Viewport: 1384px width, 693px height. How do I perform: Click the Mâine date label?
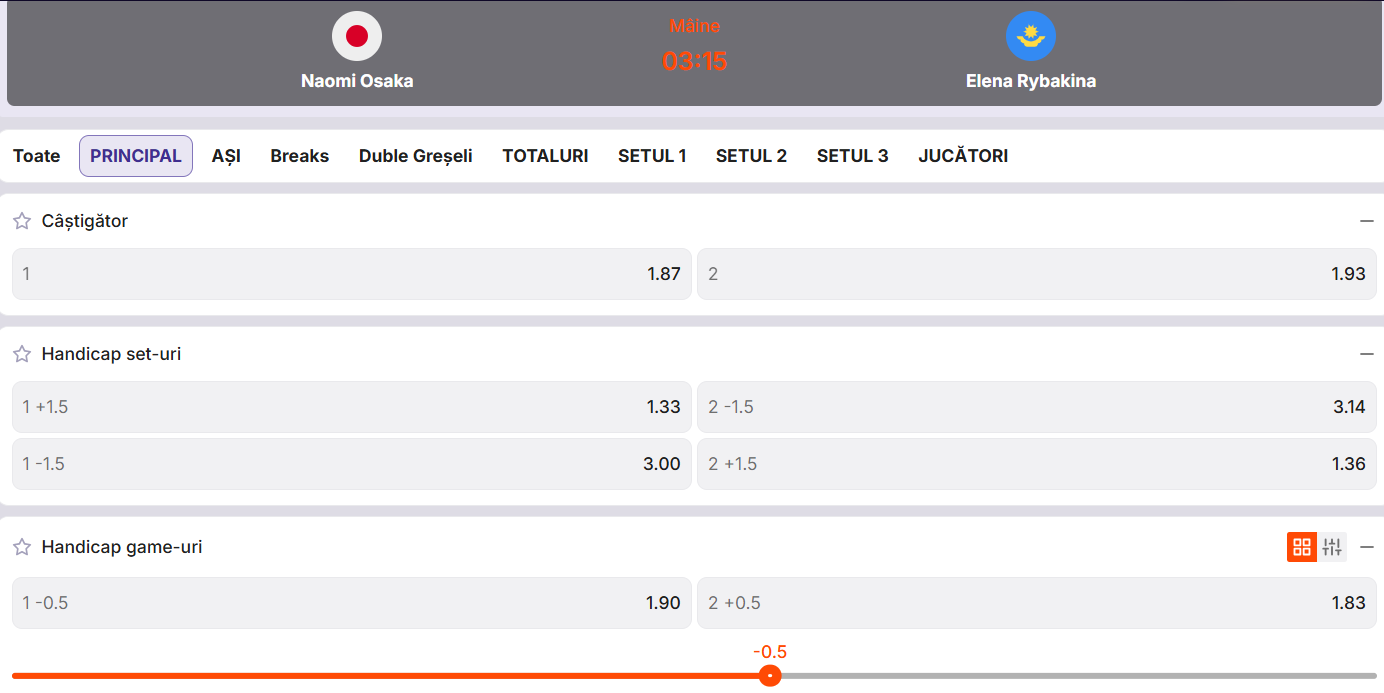[695, 26]
